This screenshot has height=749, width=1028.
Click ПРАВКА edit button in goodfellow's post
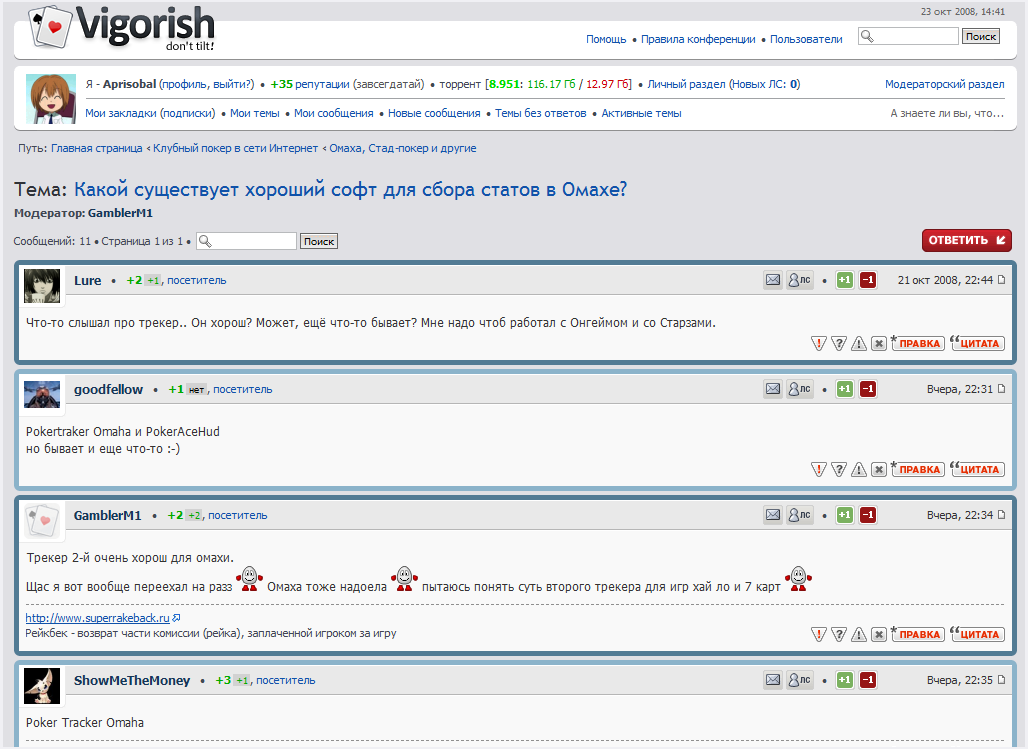click(917, 469)
